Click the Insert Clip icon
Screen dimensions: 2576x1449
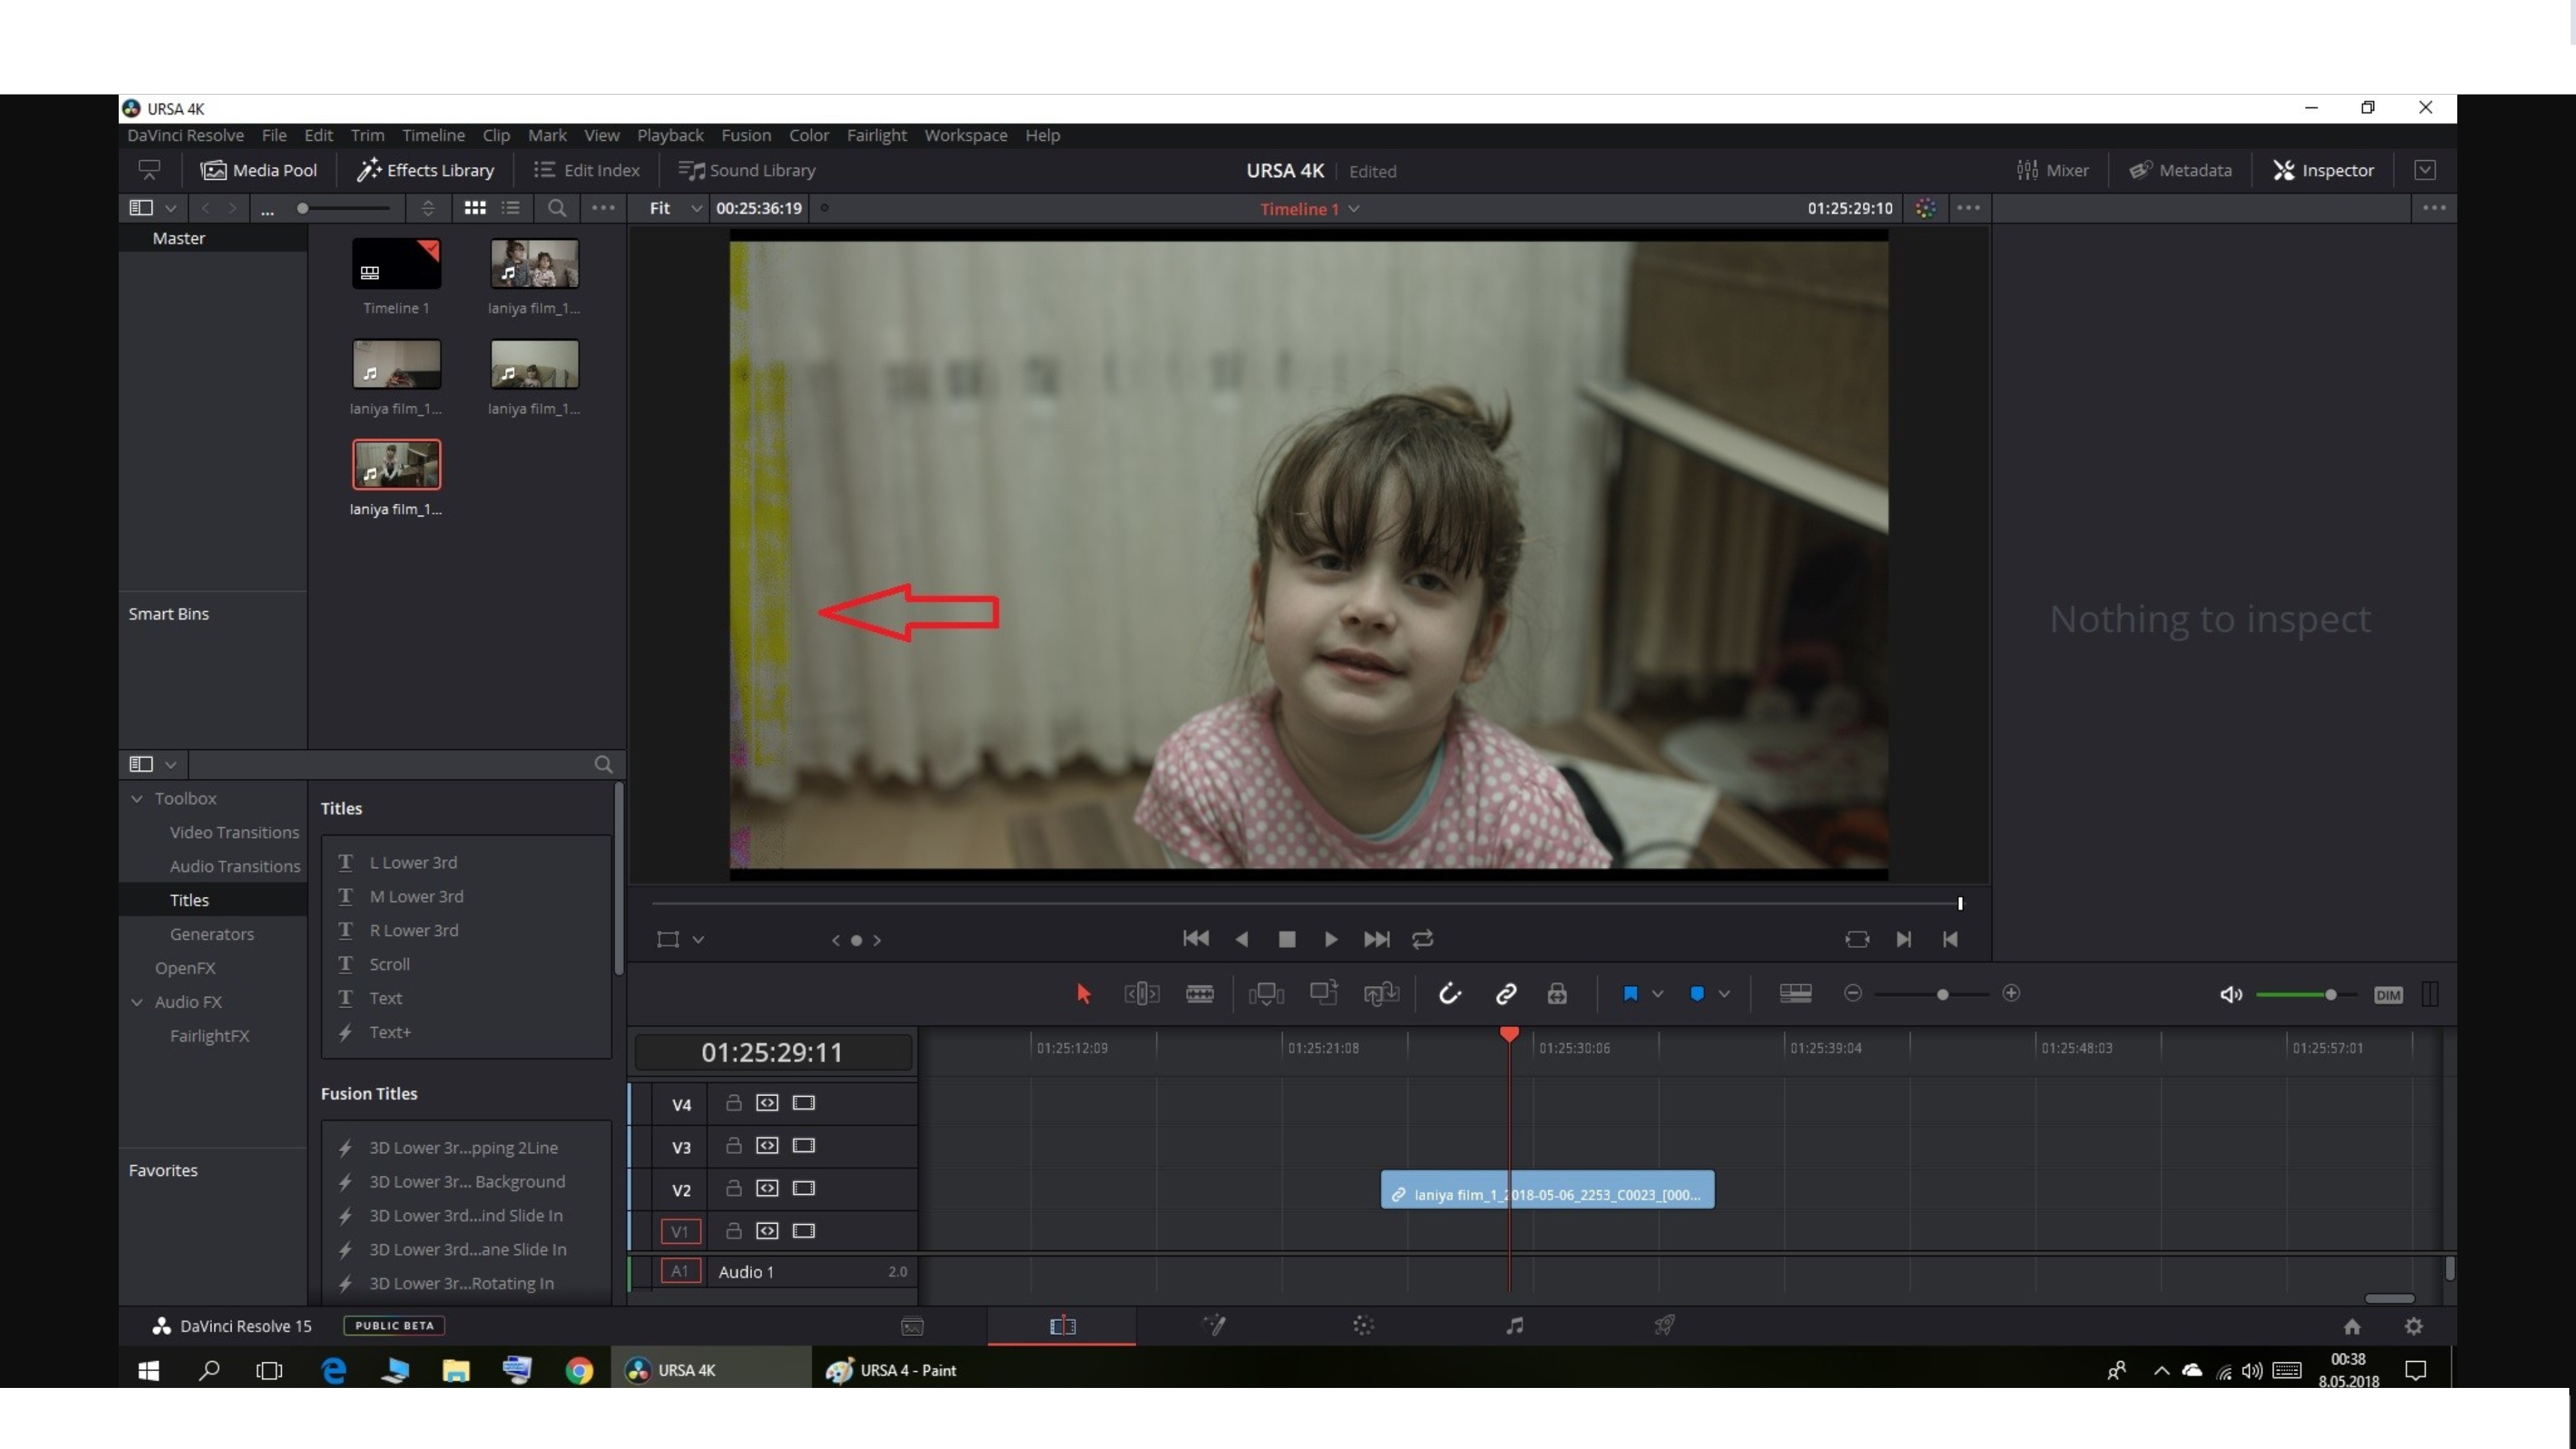pyautogui.click(x=1266, y=993)
